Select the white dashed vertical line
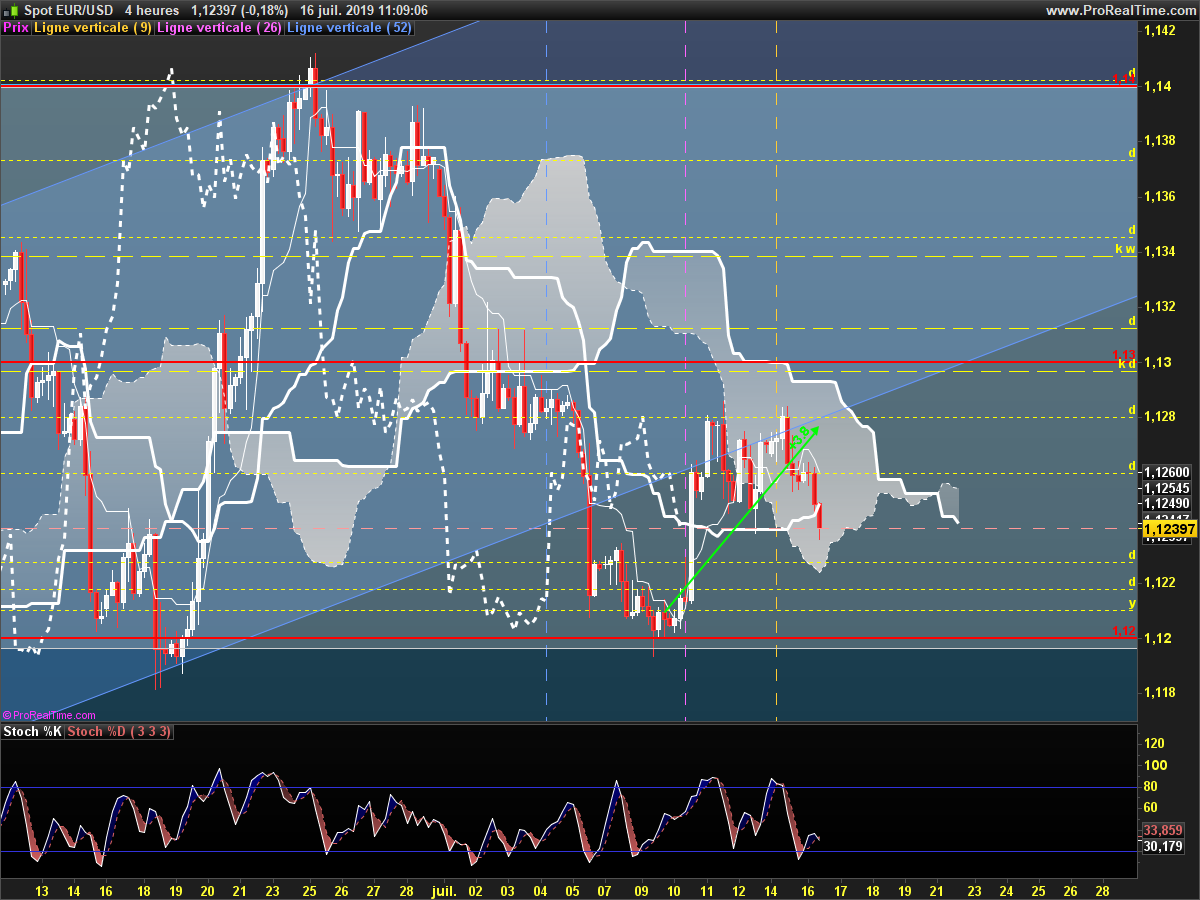 (x=685, y=370)
